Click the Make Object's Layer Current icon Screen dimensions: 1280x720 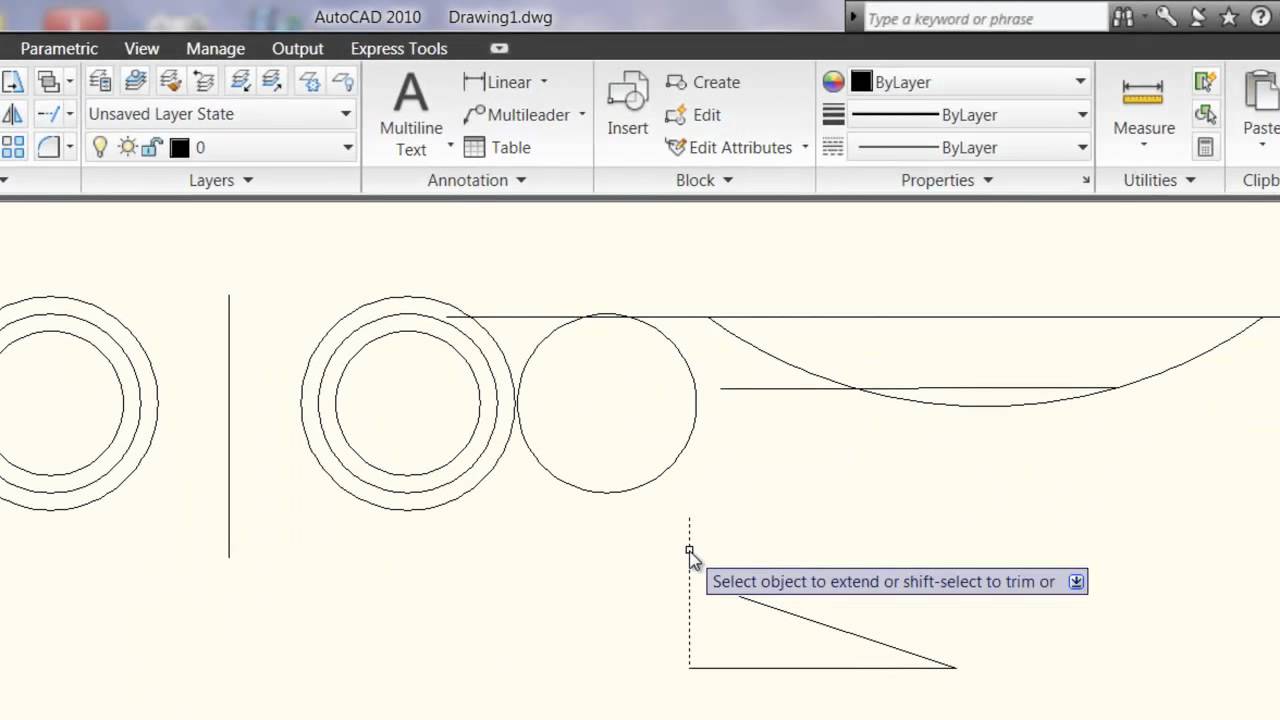click(135, 81)
